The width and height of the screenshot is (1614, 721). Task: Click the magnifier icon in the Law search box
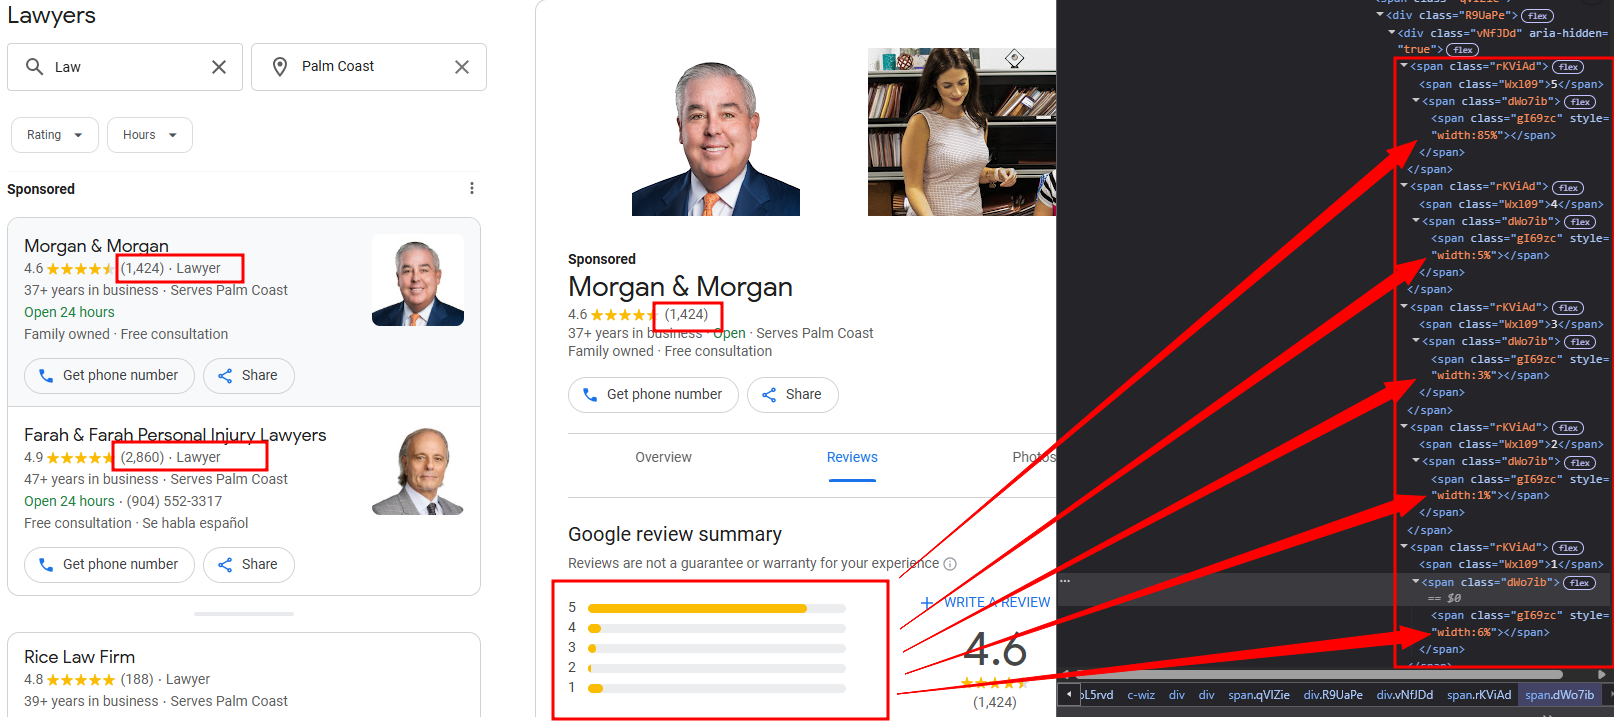click(34, 67)
